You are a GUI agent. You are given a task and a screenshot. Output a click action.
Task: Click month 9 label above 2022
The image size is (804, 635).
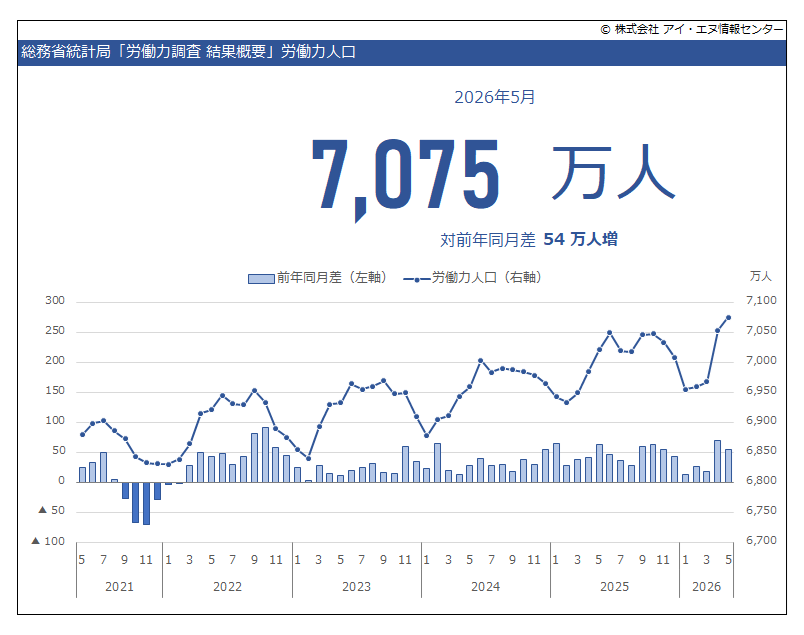pyautogui.click(x=254, y=560)
